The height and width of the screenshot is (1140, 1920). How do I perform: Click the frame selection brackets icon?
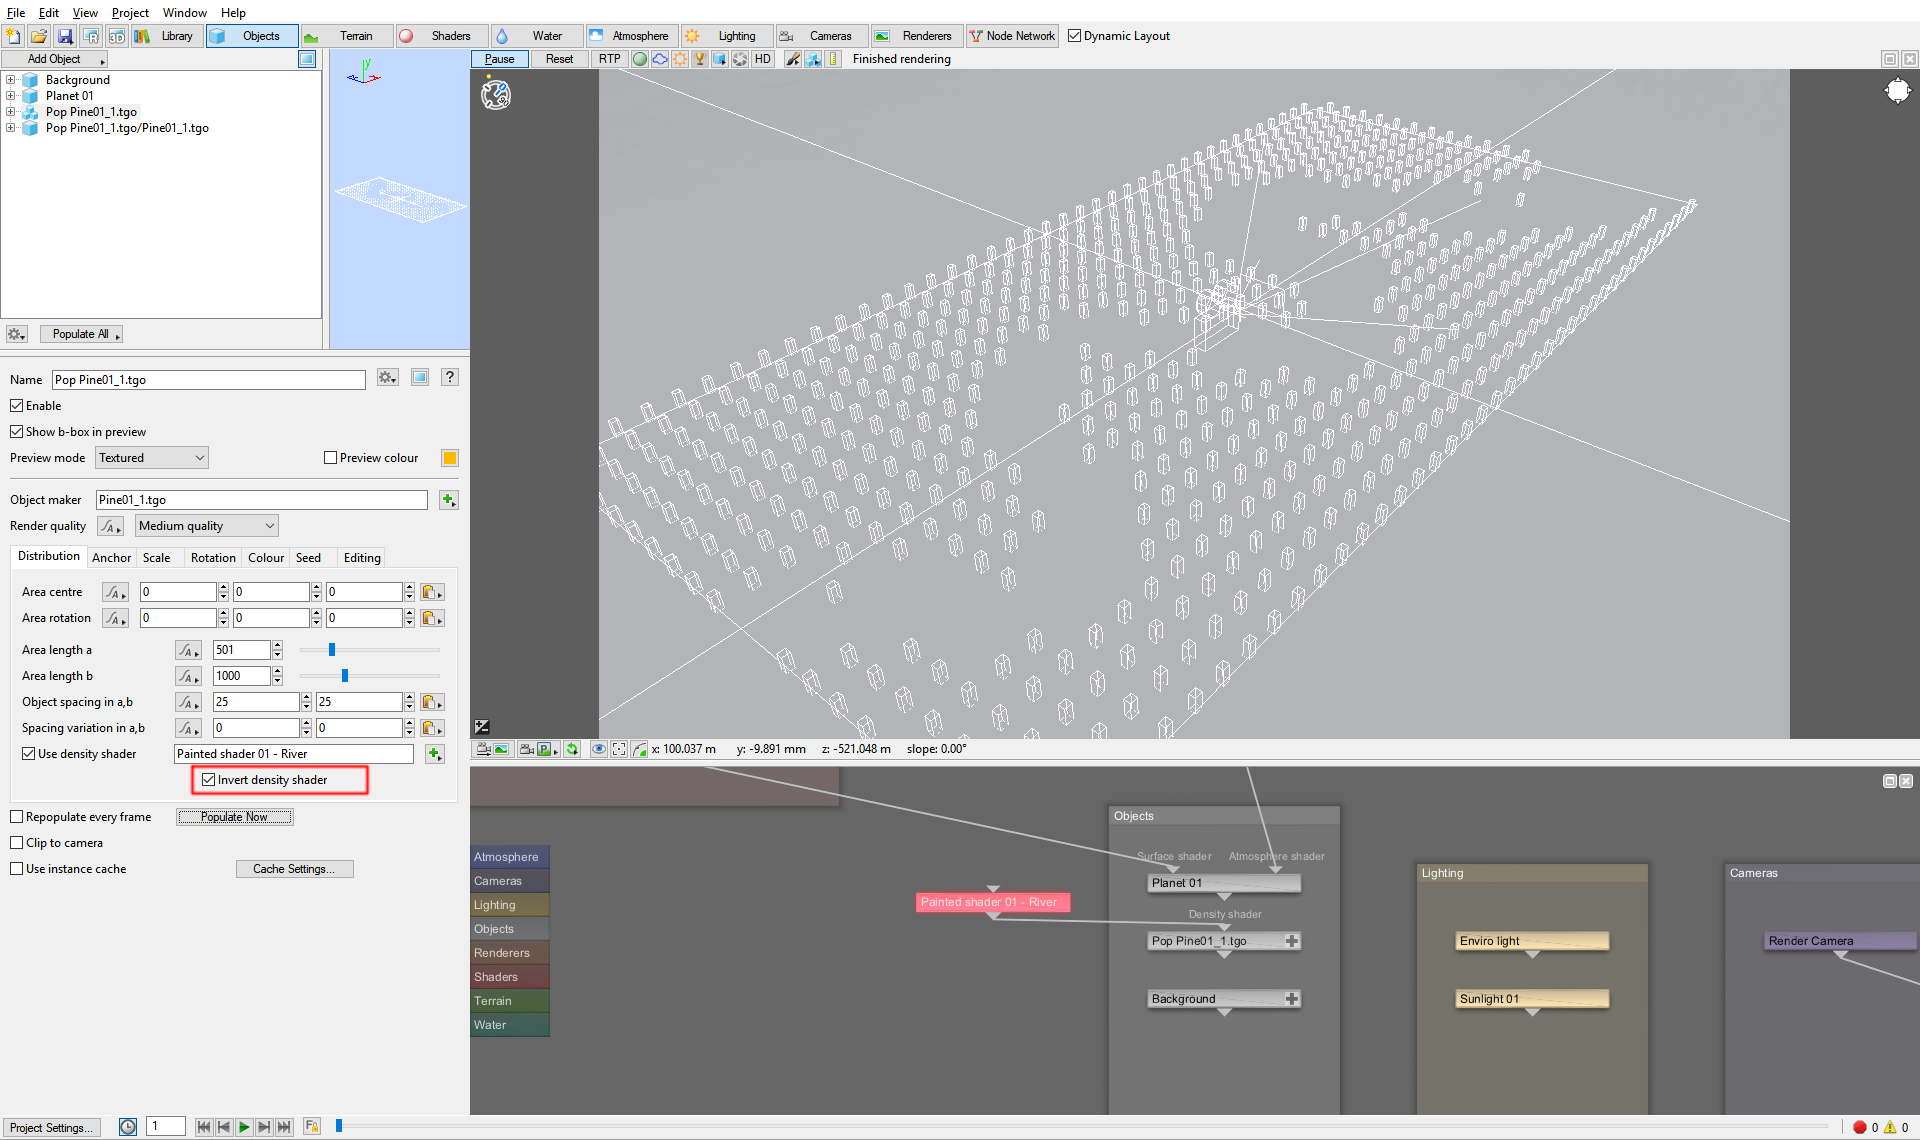619,749
